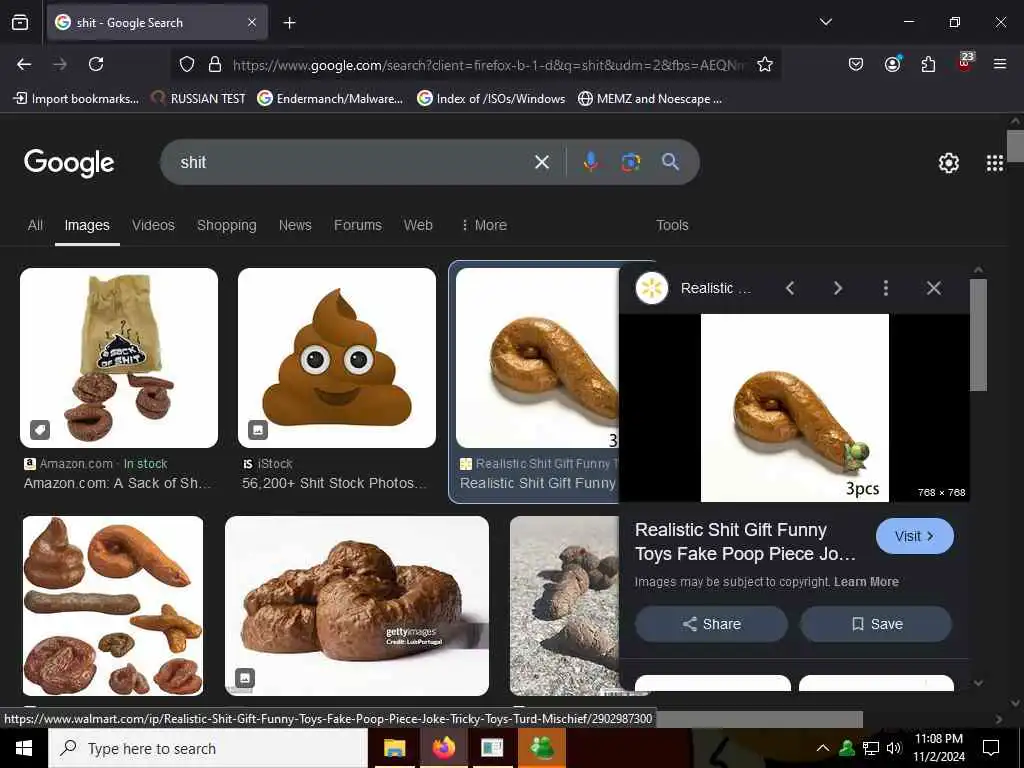Switch to Videos tab
Image resolution: width=1024 pixels, height=768 pixels.
pyautogui.click(x=153, y=225)
